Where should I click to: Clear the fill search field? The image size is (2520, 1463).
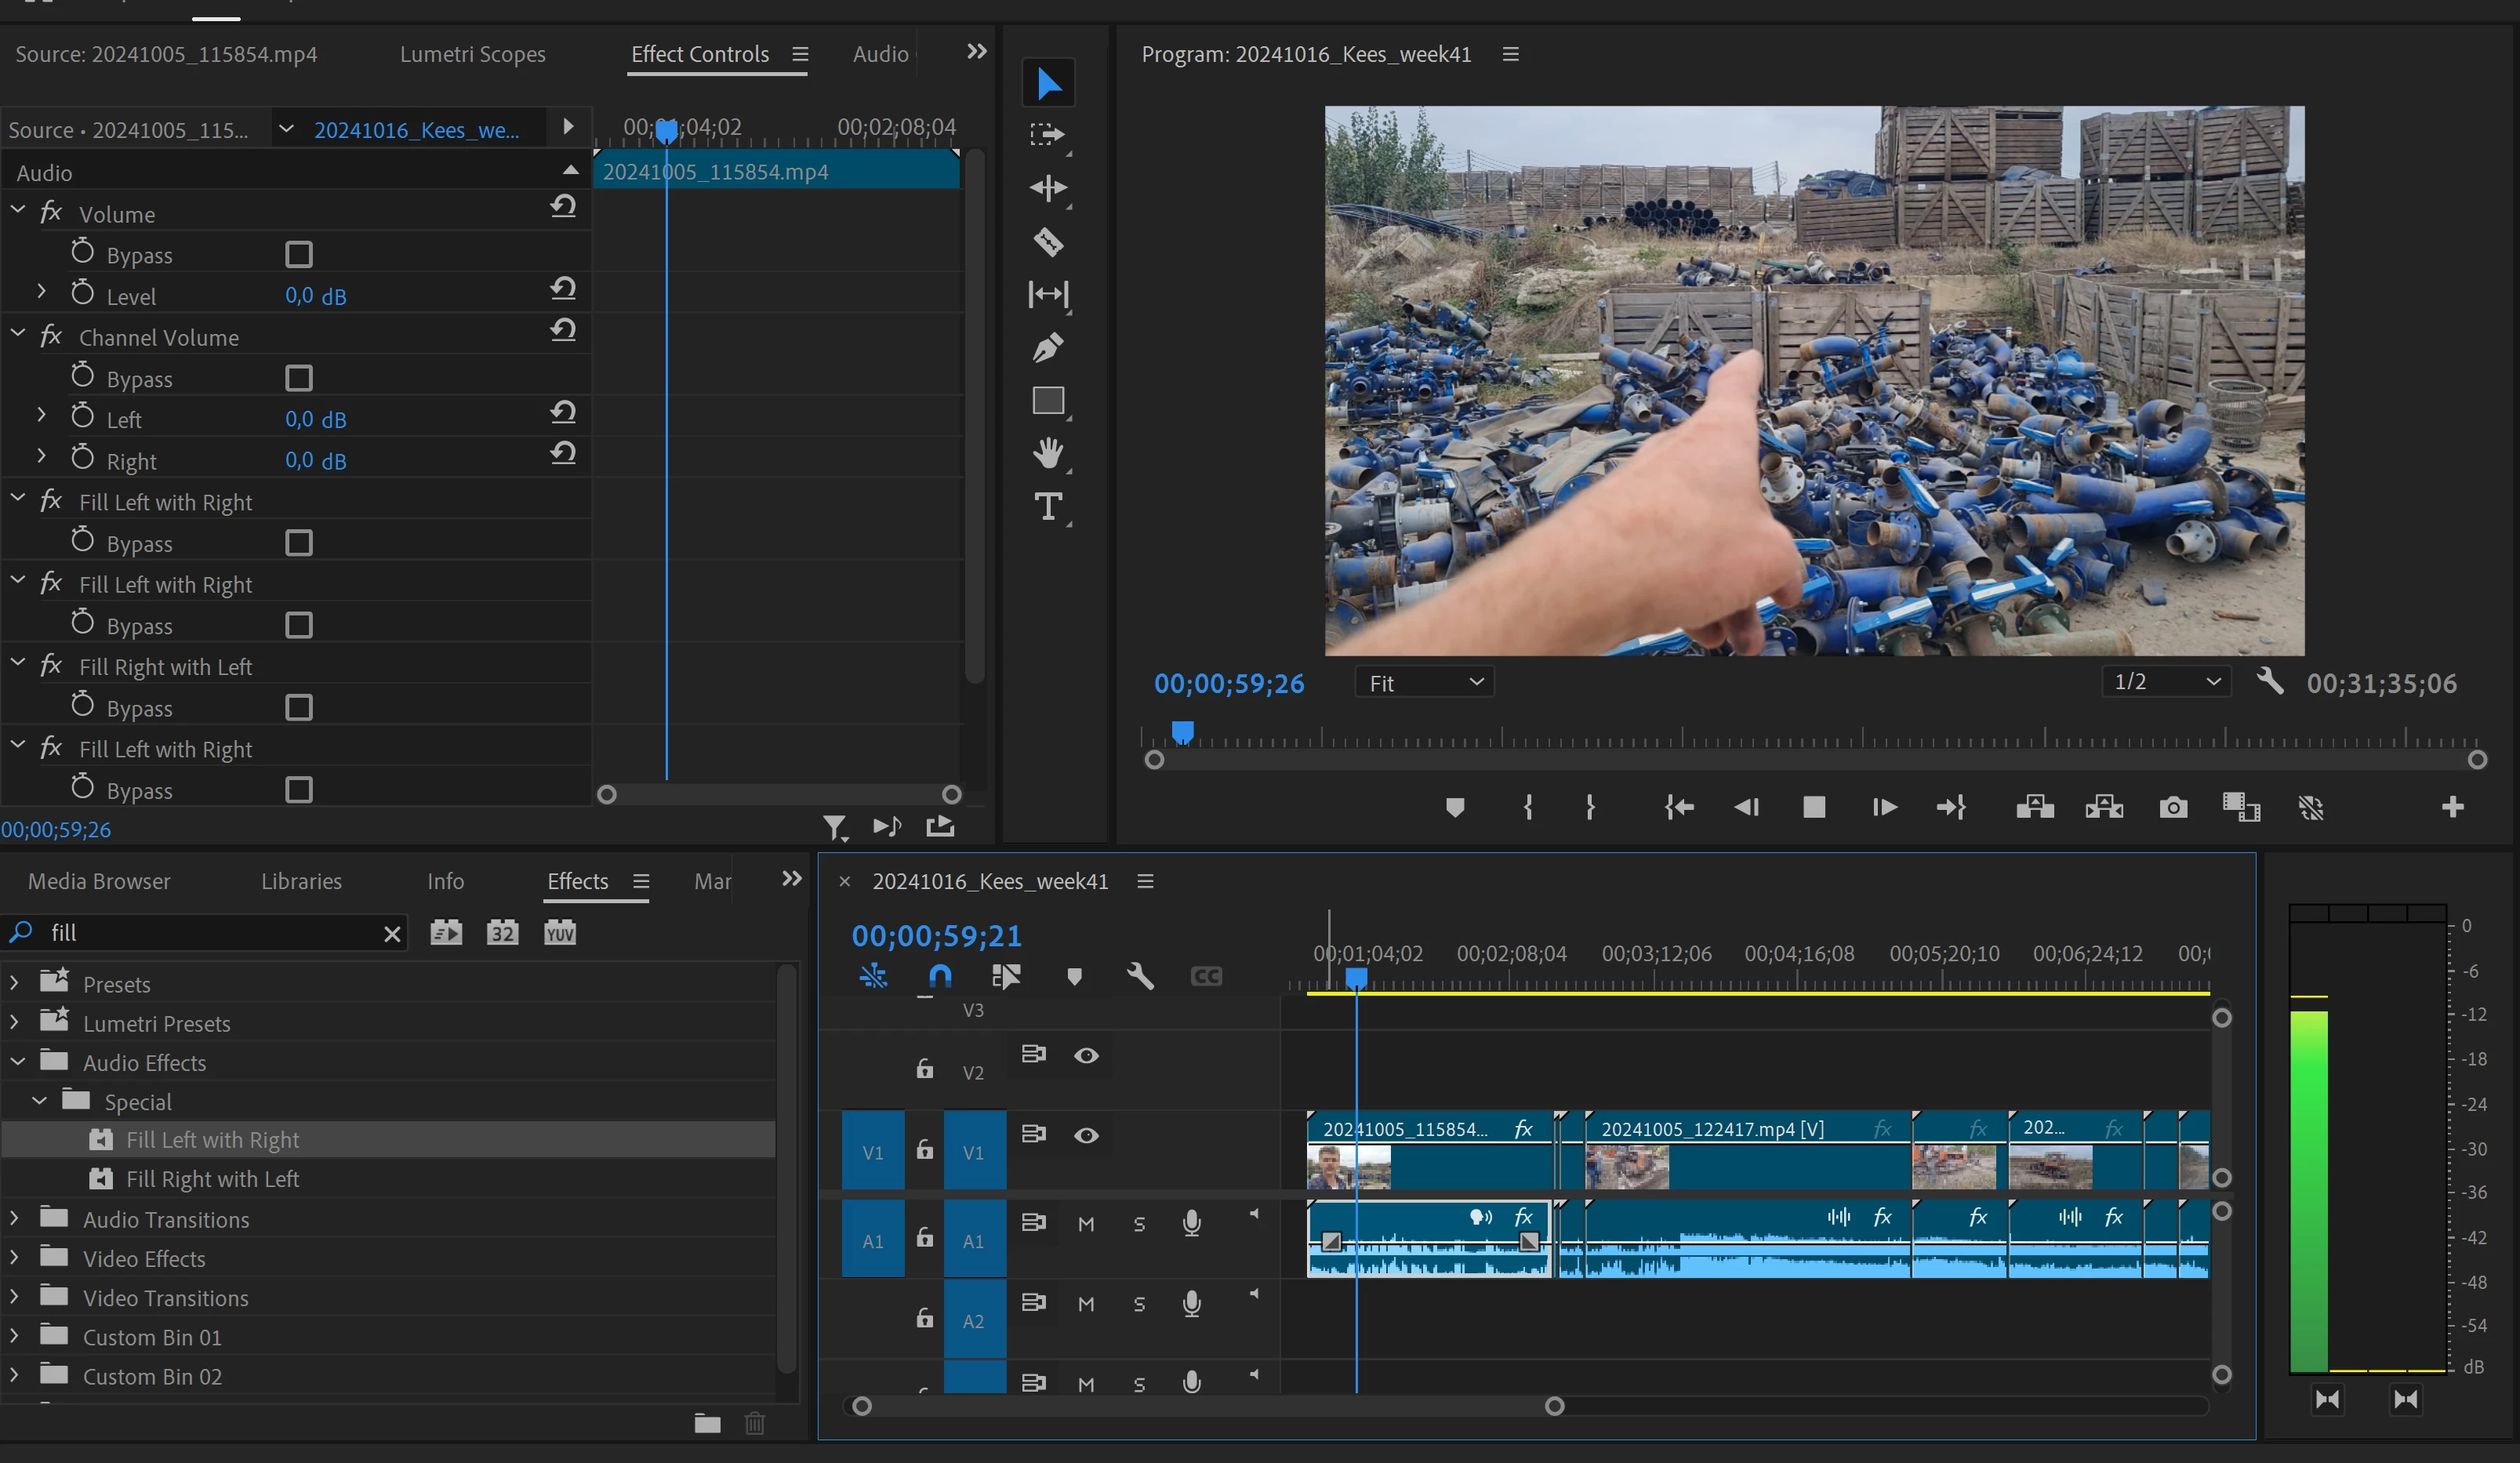pos(392,934)
